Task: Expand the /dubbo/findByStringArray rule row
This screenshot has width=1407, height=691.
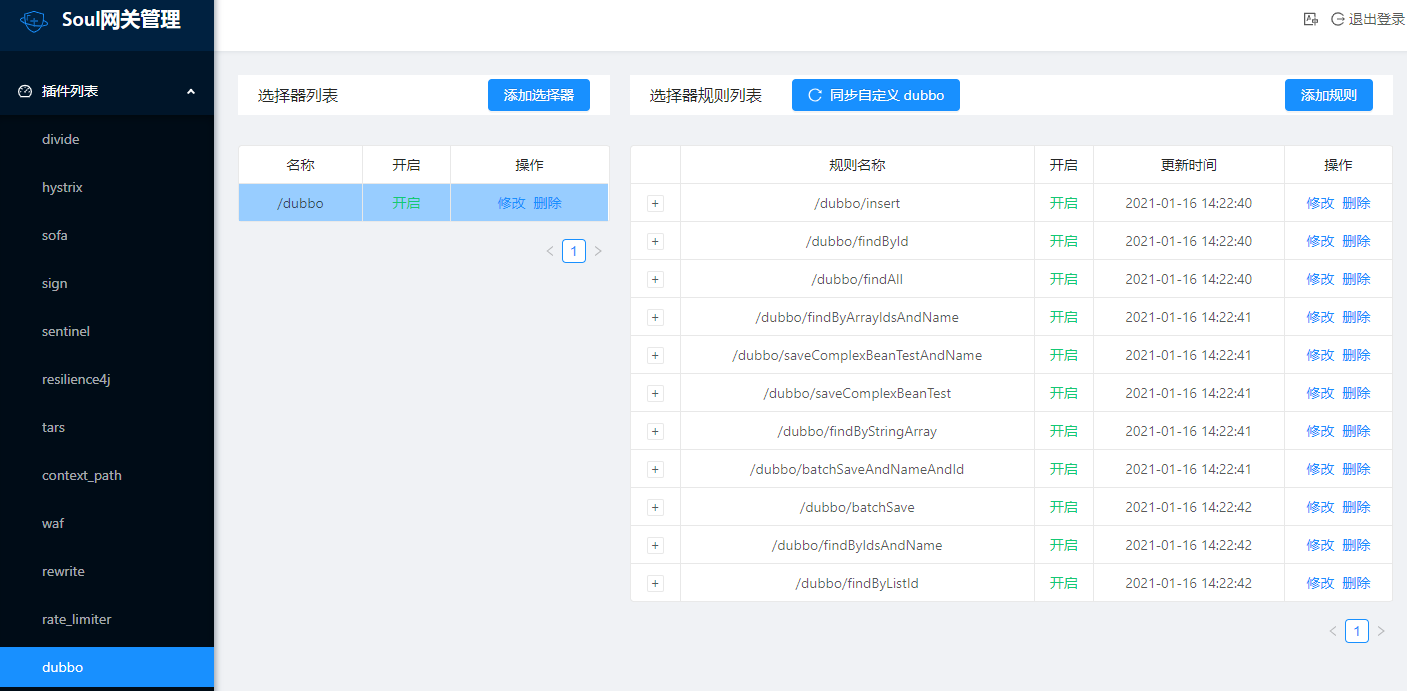Action: point(655,431)
